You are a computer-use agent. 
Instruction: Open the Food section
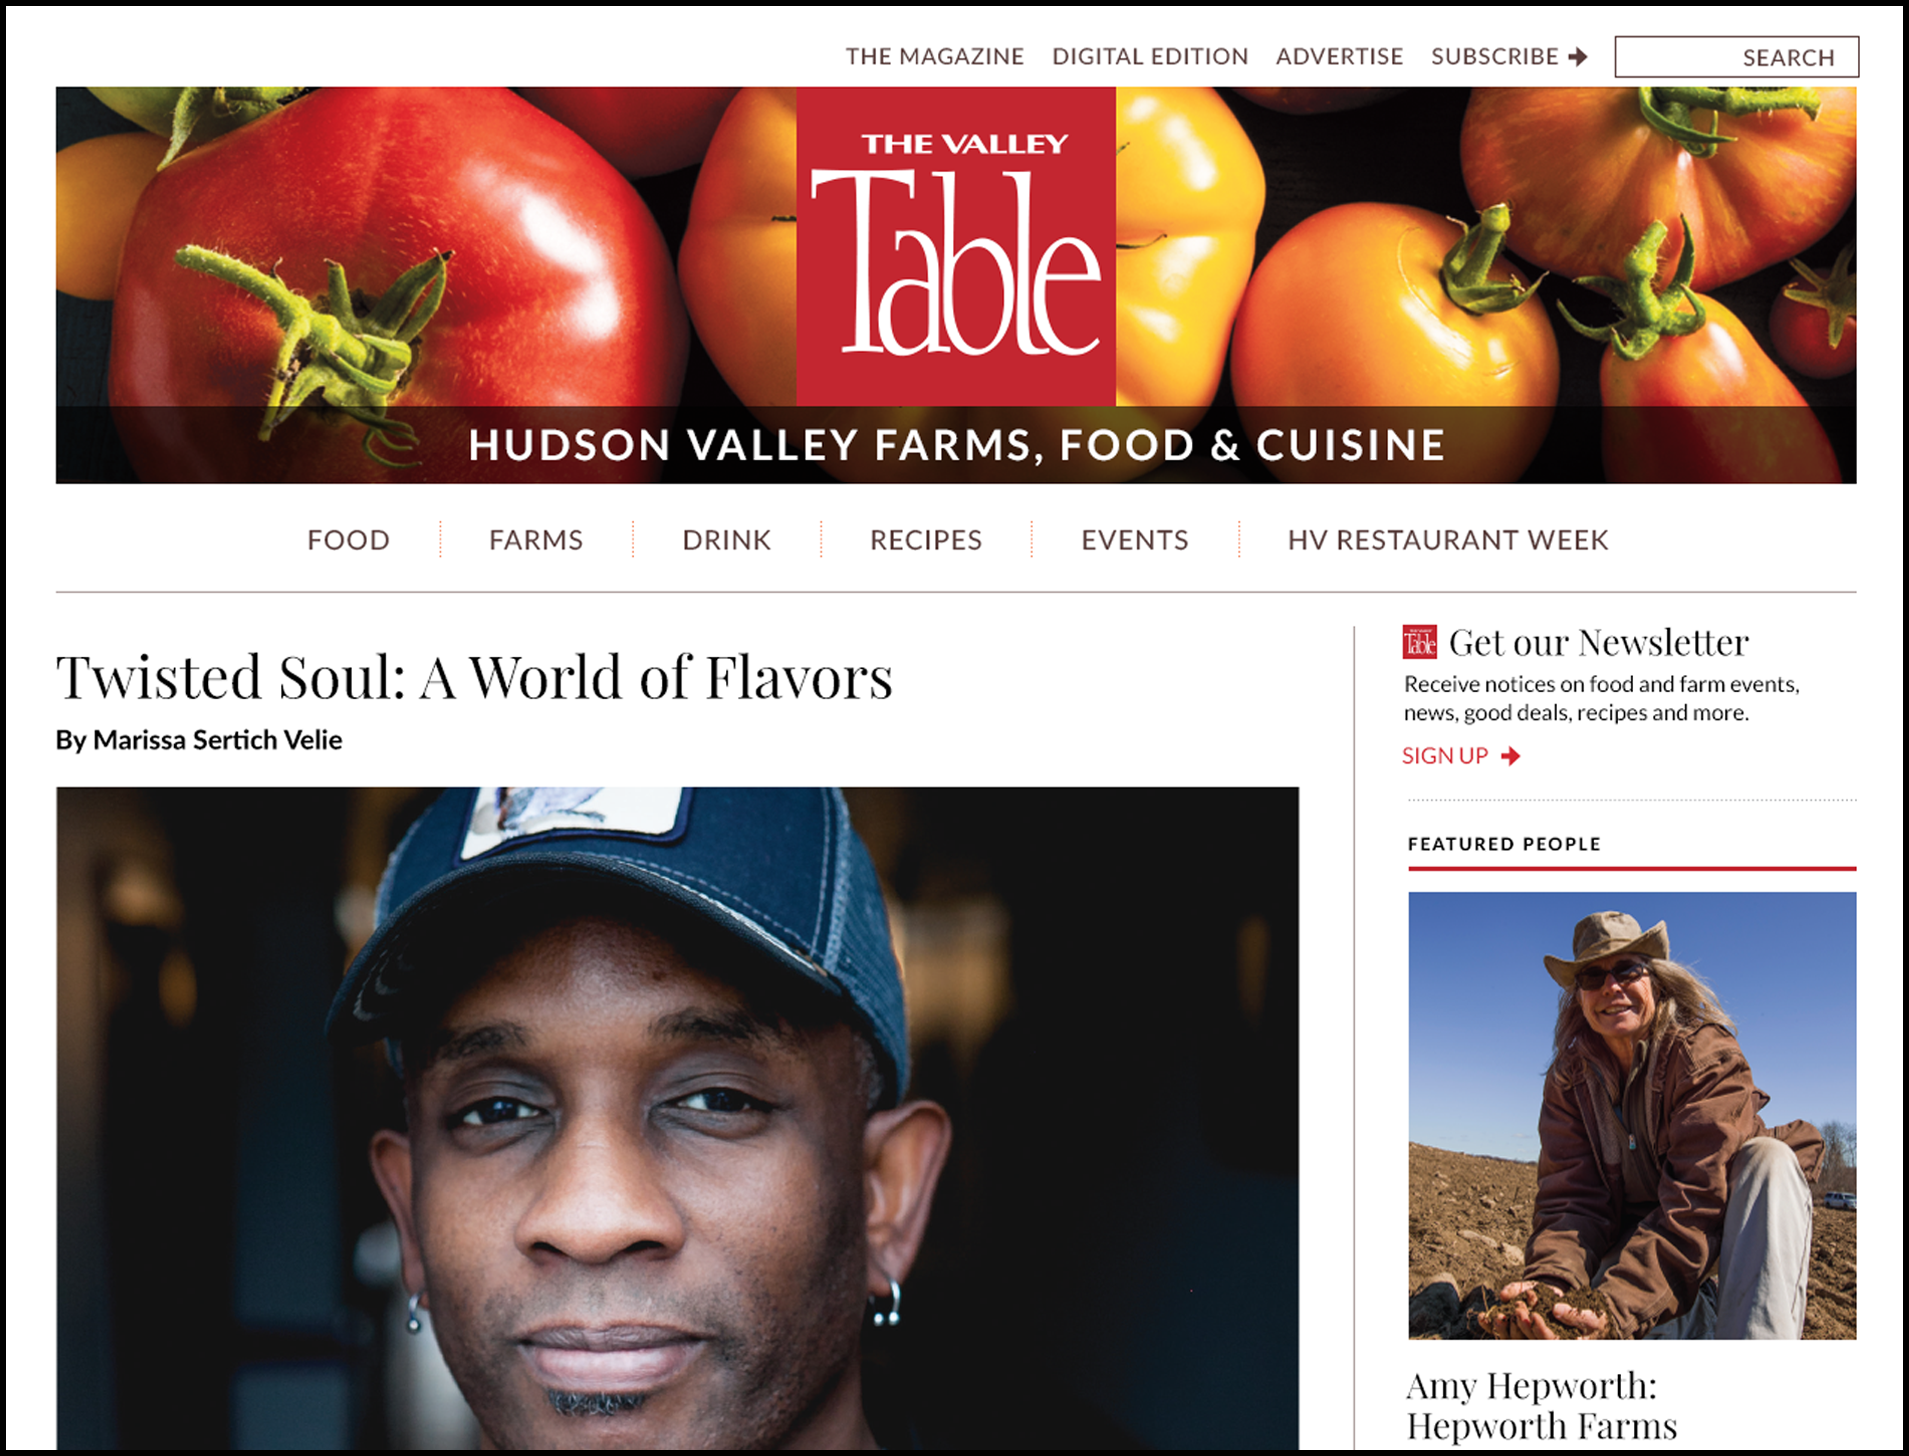(348, 540)
